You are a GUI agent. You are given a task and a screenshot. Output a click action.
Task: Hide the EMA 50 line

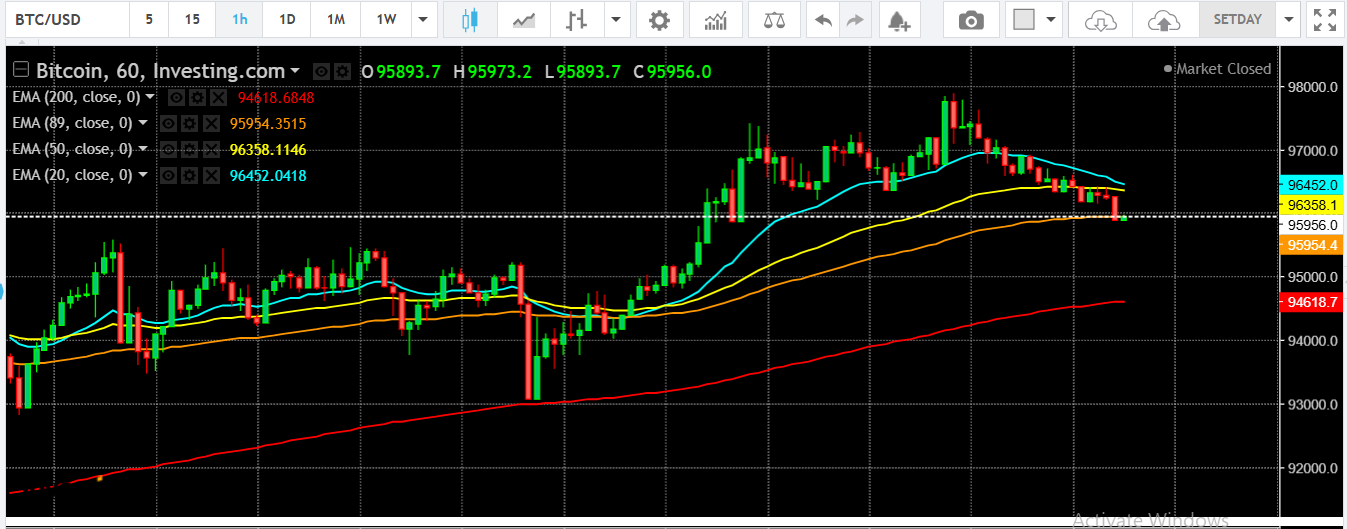pyautogui.click(x=168, y=149)
